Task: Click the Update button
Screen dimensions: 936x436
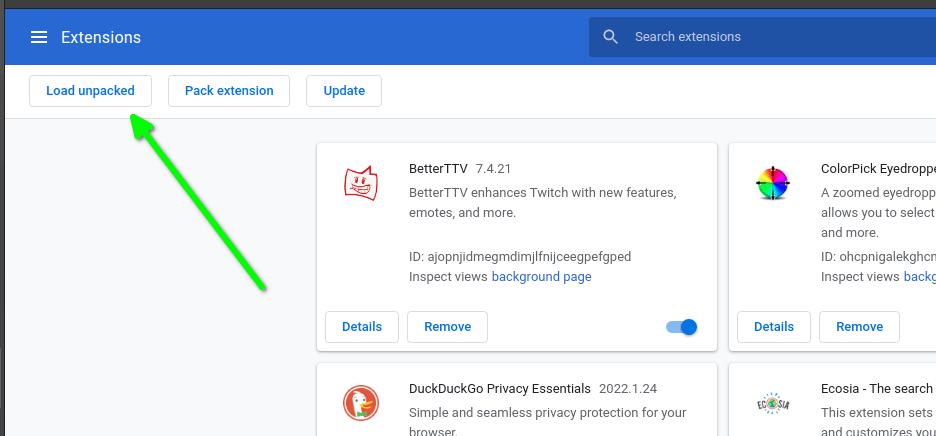Action: click(344, 91)
